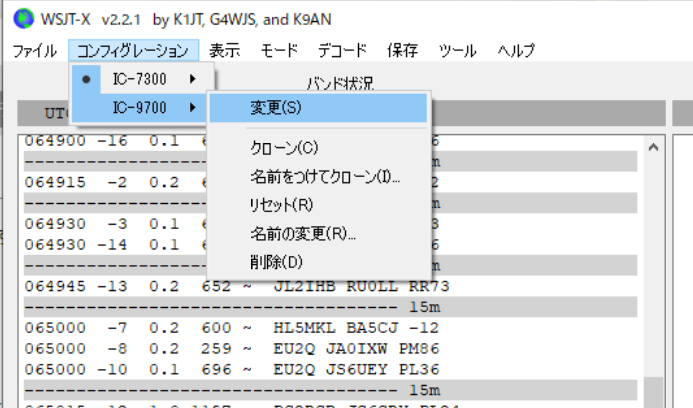693x408 pixels.
Task: Open the 保存 menu
Action: coord(402,50)
